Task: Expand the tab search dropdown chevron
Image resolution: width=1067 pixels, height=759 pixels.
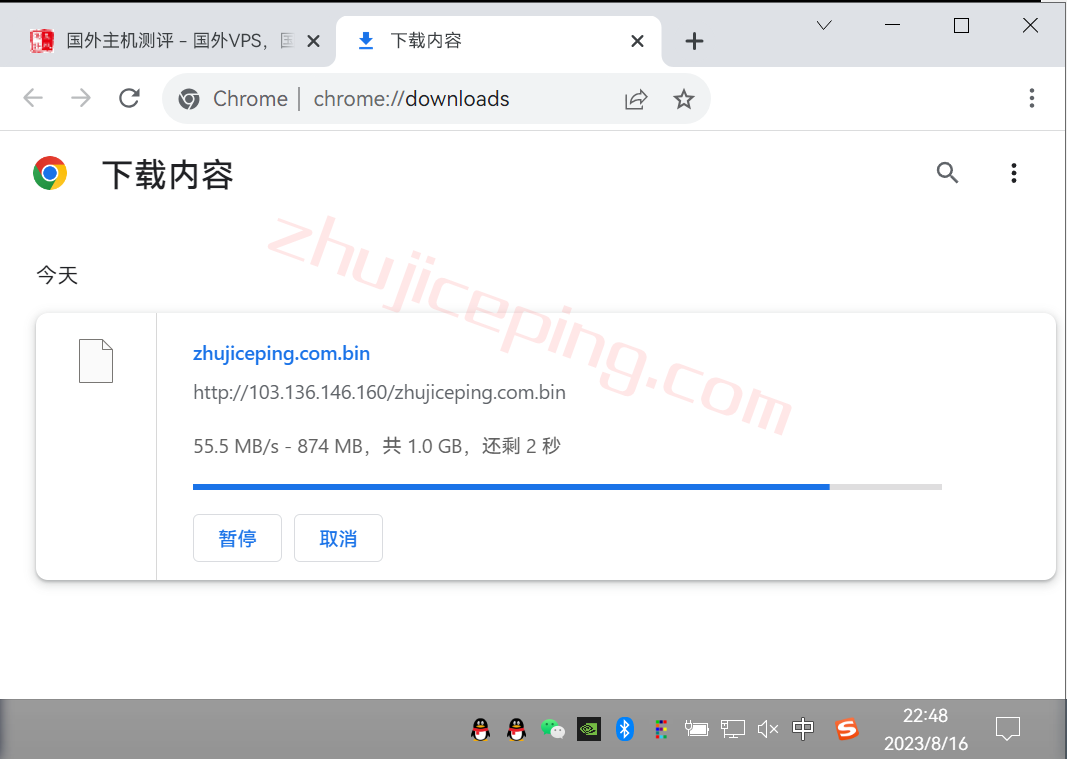Action: (824, 26)
